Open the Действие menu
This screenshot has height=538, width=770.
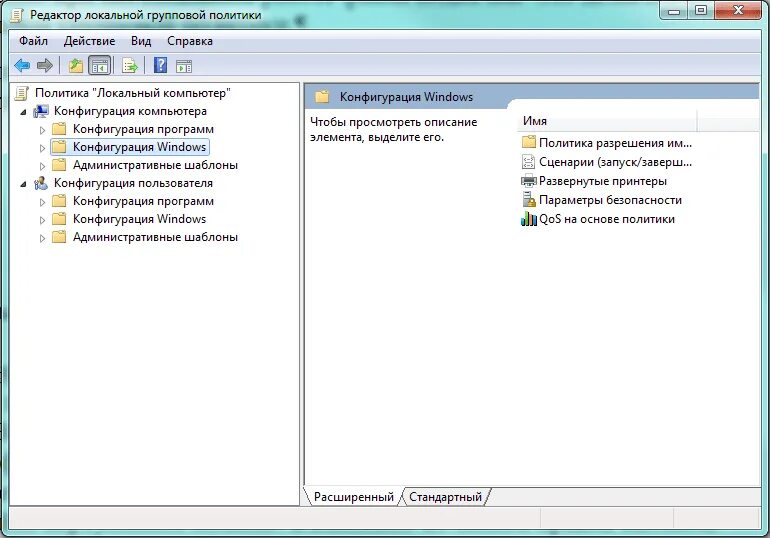[x=89, y=41]
